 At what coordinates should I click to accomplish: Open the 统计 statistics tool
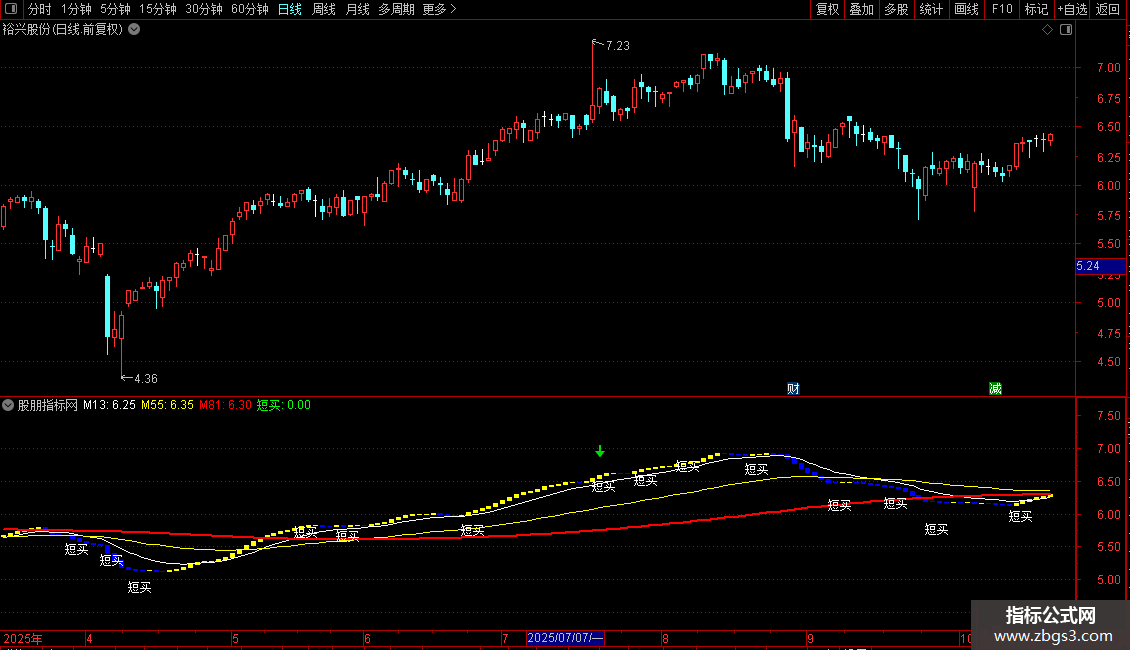(x=931, y=9)
